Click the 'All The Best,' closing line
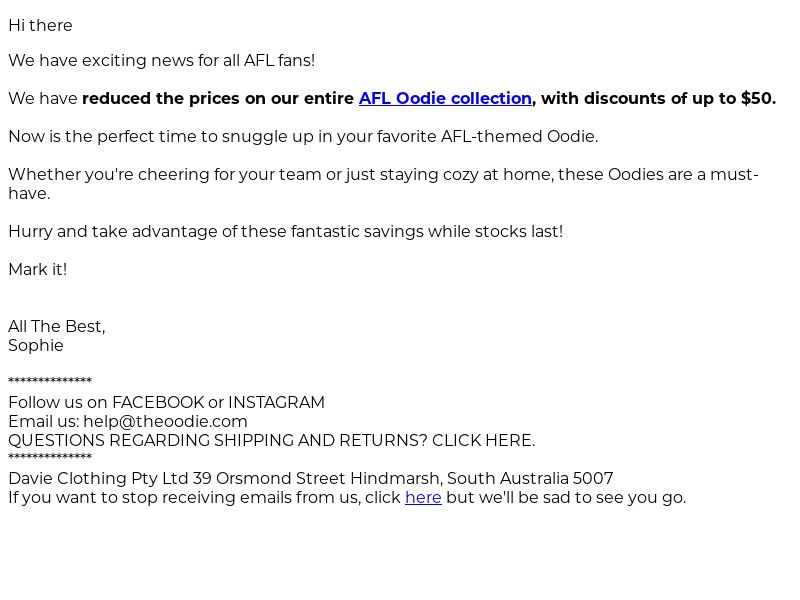The height and width of the screenshot is (600, 800). coord(57,327)
